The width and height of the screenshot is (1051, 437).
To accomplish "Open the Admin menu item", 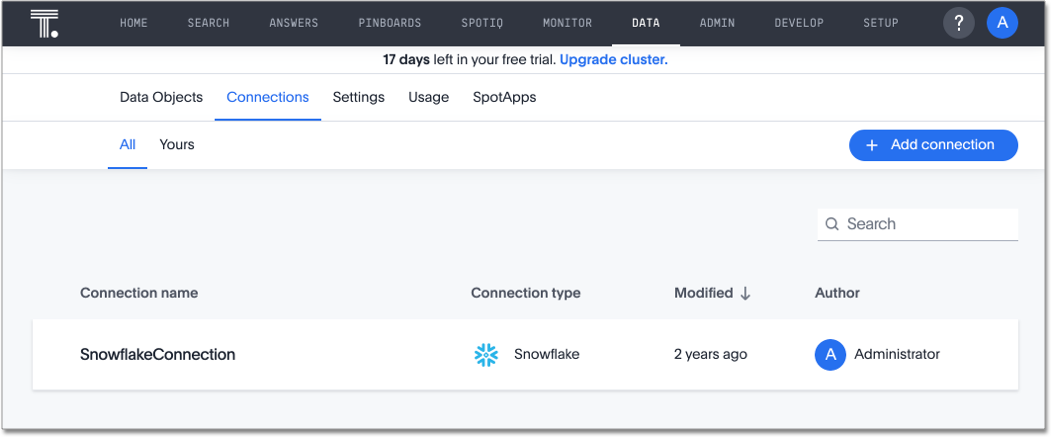I will click(717, 23).
